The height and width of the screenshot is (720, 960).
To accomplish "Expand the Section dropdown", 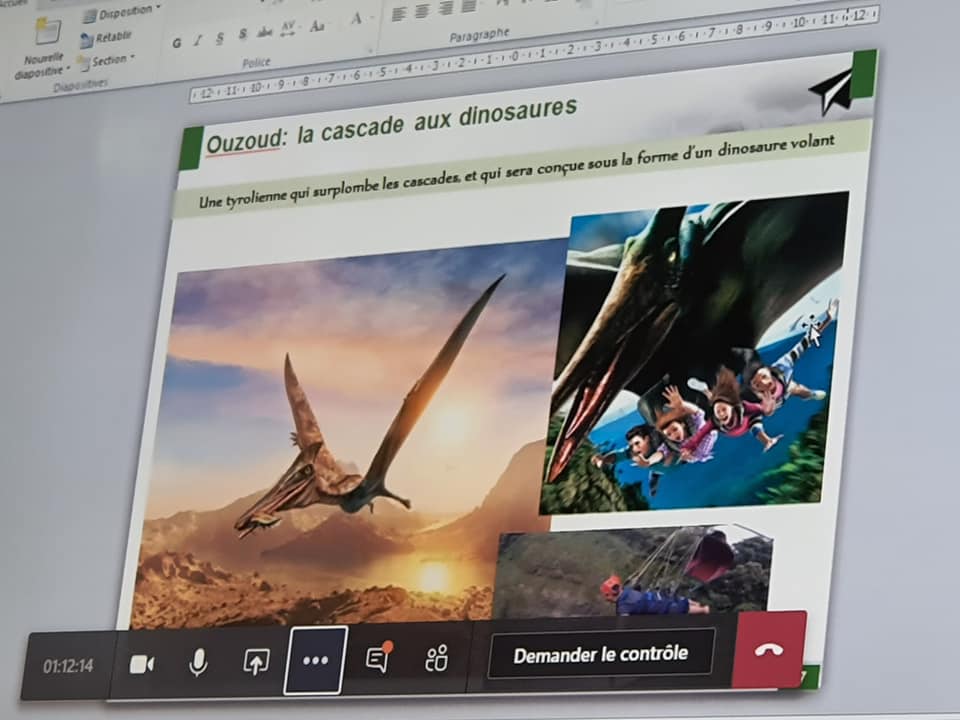I will [112, 61].
